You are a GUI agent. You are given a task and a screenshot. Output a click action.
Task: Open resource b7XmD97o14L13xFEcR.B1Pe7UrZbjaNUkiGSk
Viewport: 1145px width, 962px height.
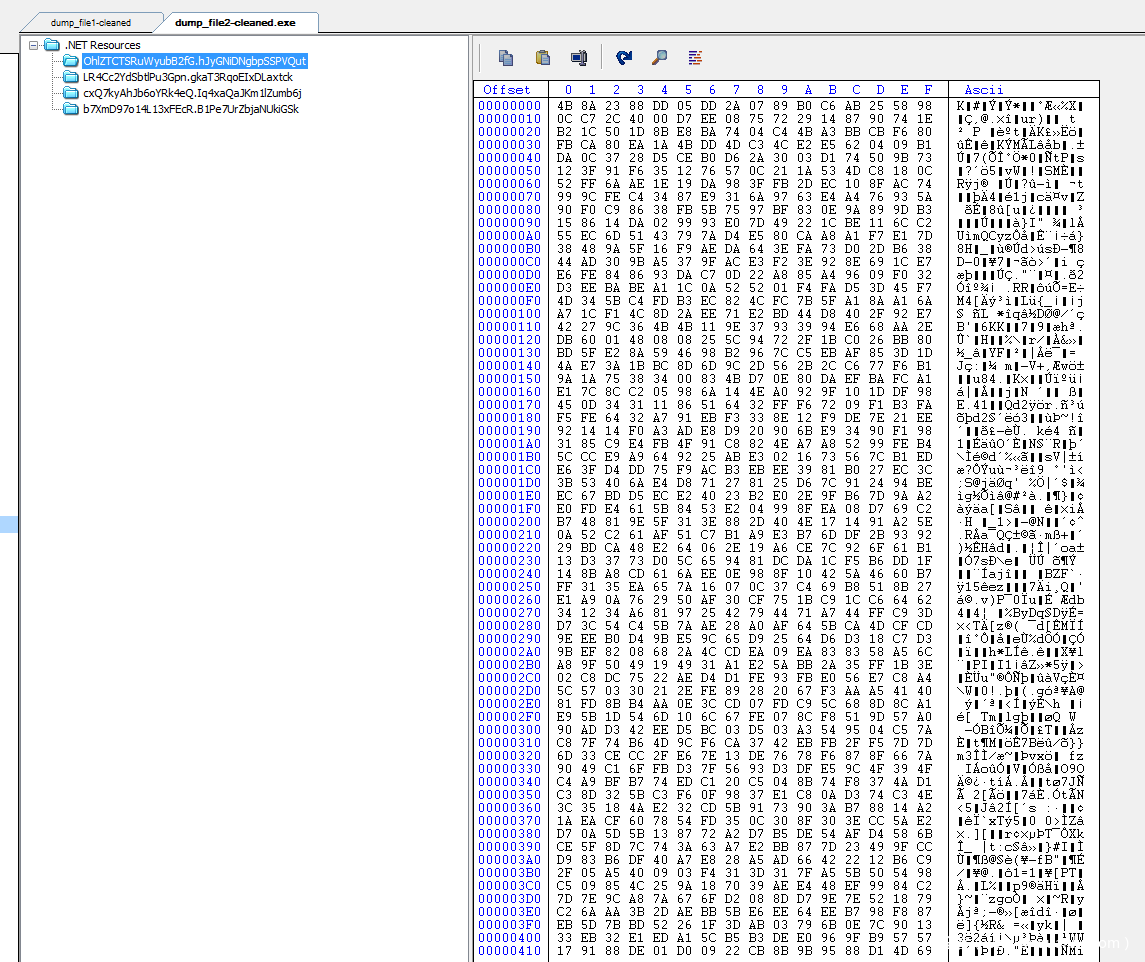click(190, 109)
